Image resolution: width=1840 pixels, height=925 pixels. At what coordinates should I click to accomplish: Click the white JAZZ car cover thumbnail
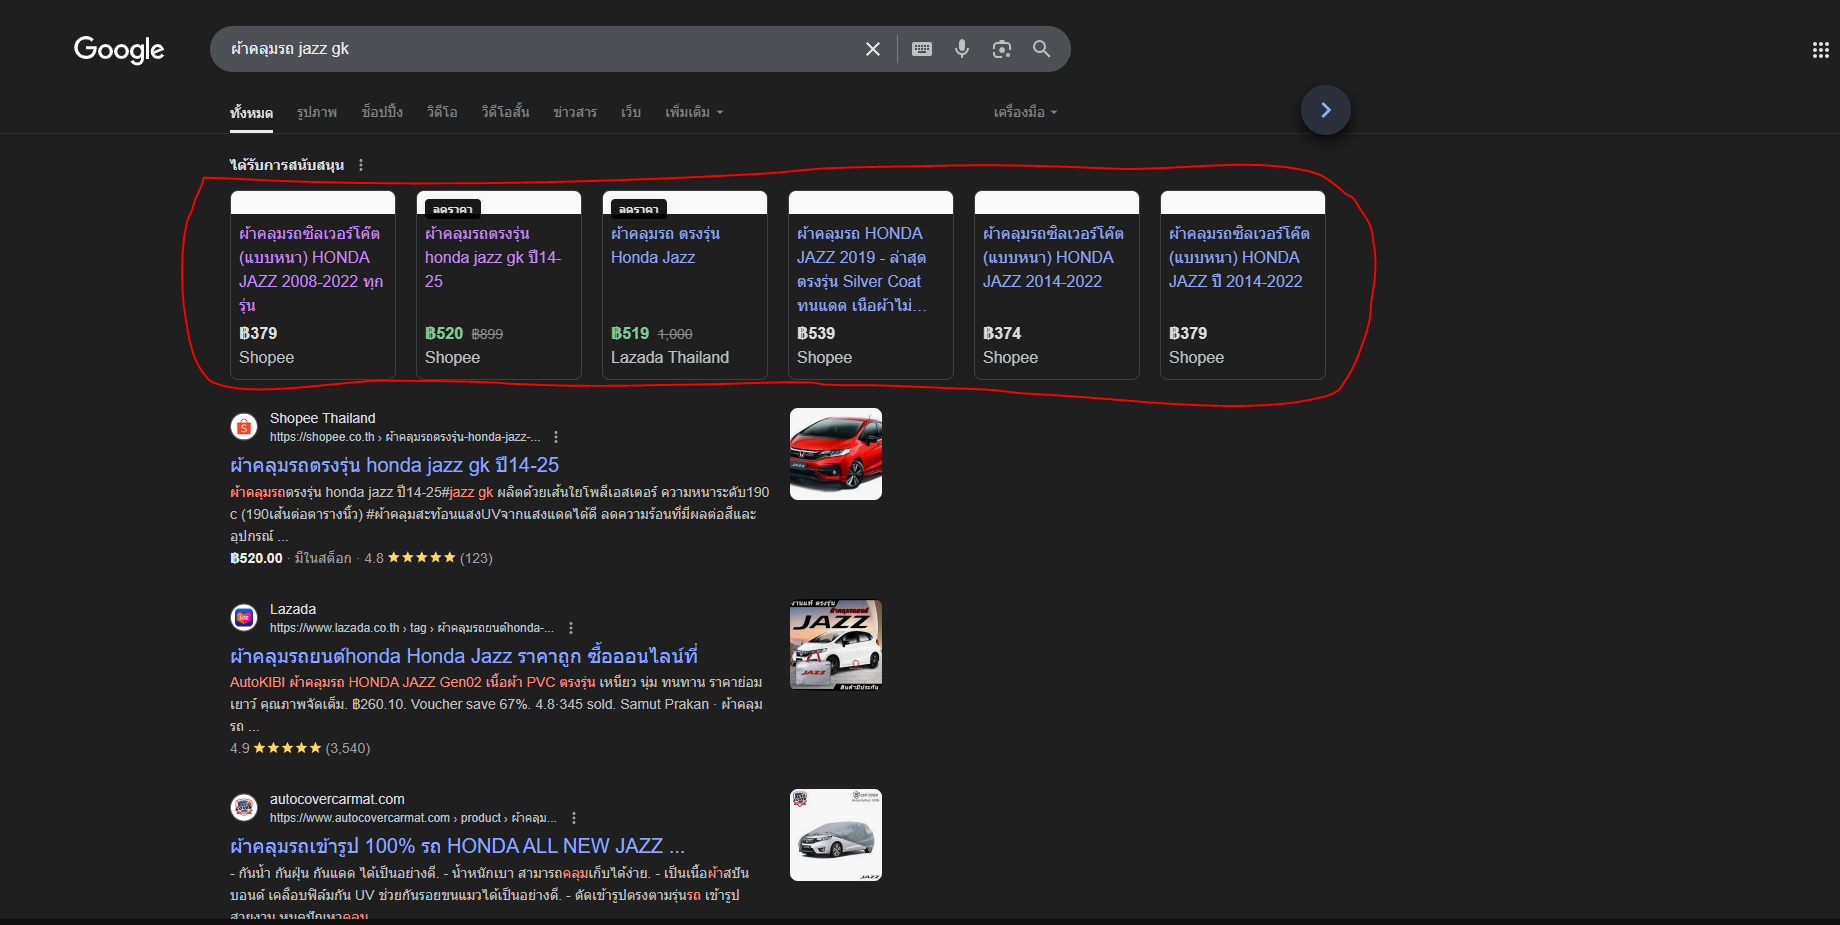(836, 645)
